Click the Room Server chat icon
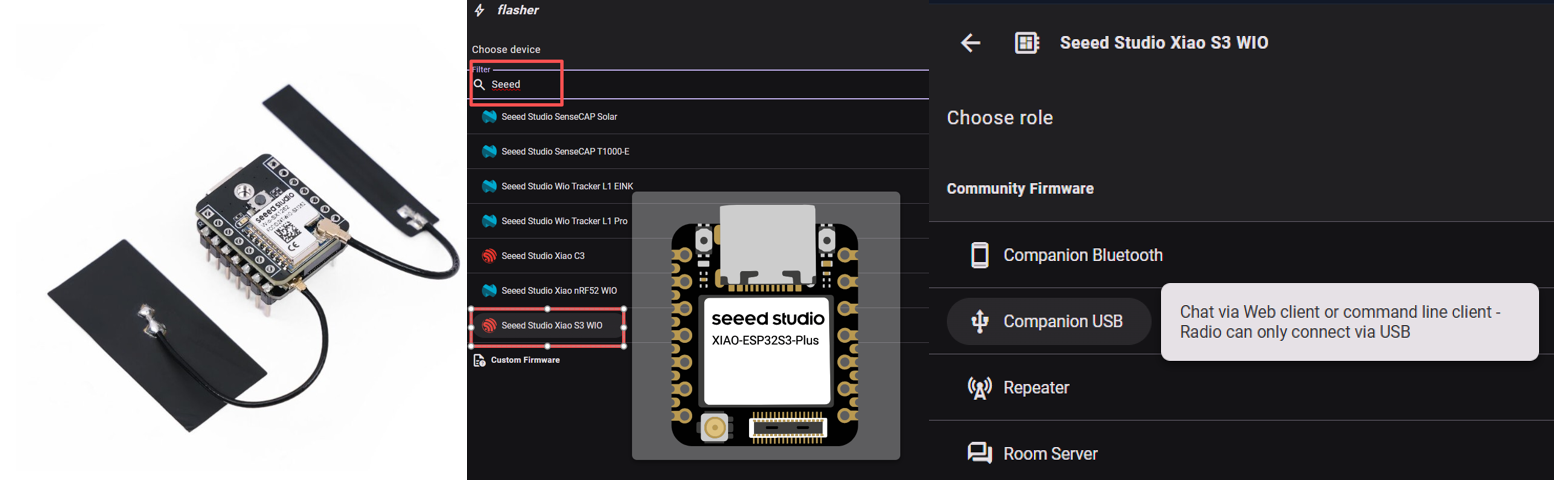 979,454
